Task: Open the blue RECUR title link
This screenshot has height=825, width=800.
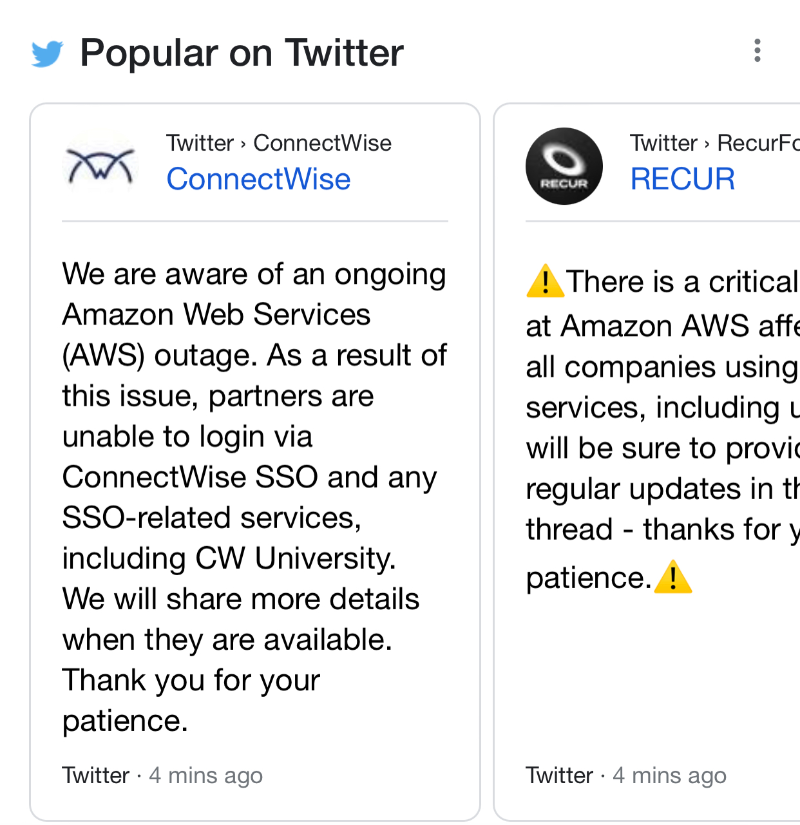Action: (x=683, y=179)
